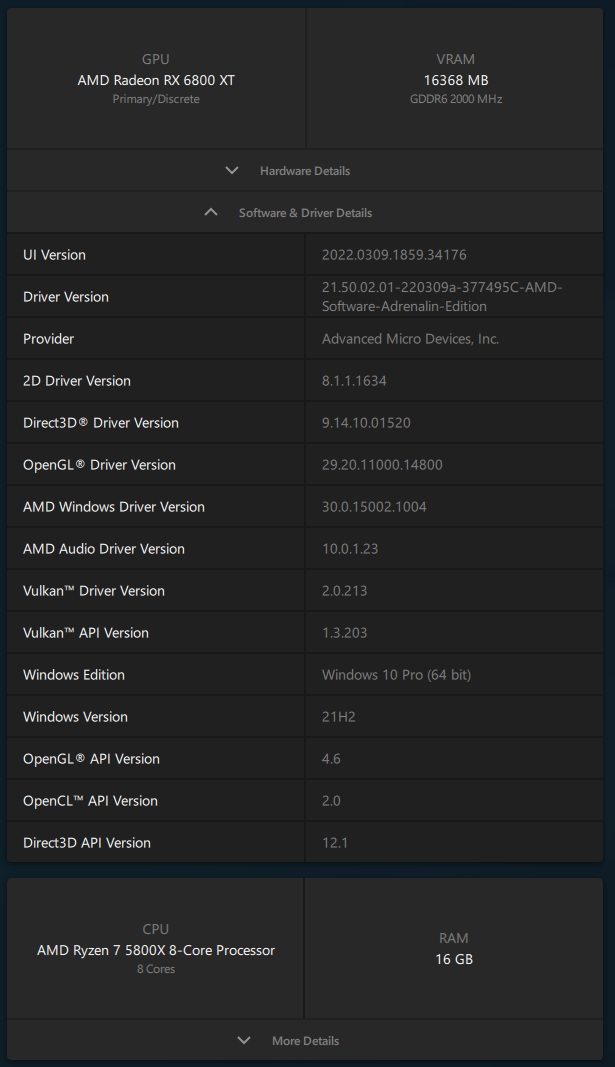Select the Advanced Micro Devices, Inc. value
Image resolution: width=615 pixels, height=1067 pixels.
click(410, 339)
